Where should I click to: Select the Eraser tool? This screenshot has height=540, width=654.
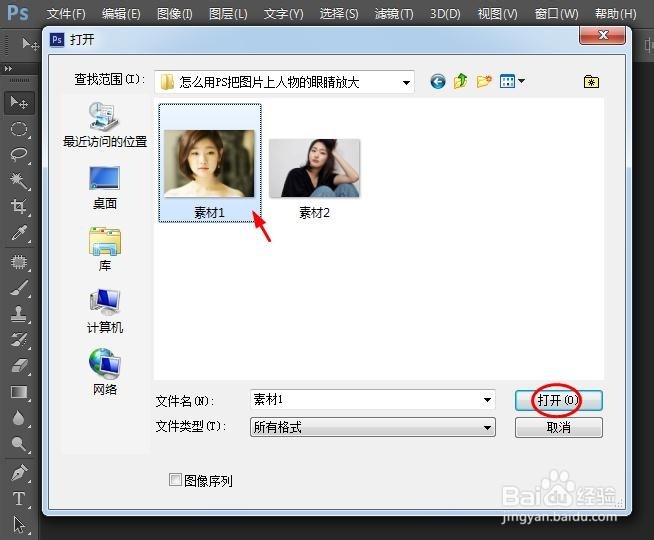click(19, 366)
